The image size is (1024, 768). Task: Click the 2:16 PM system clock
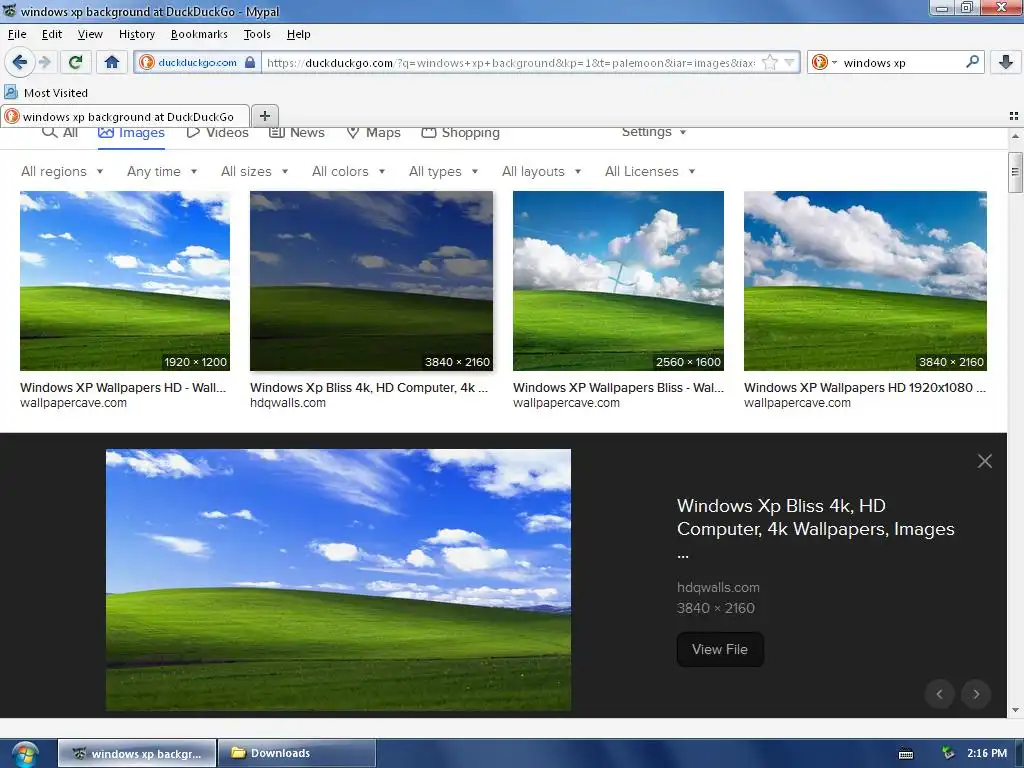click(987, 753)
